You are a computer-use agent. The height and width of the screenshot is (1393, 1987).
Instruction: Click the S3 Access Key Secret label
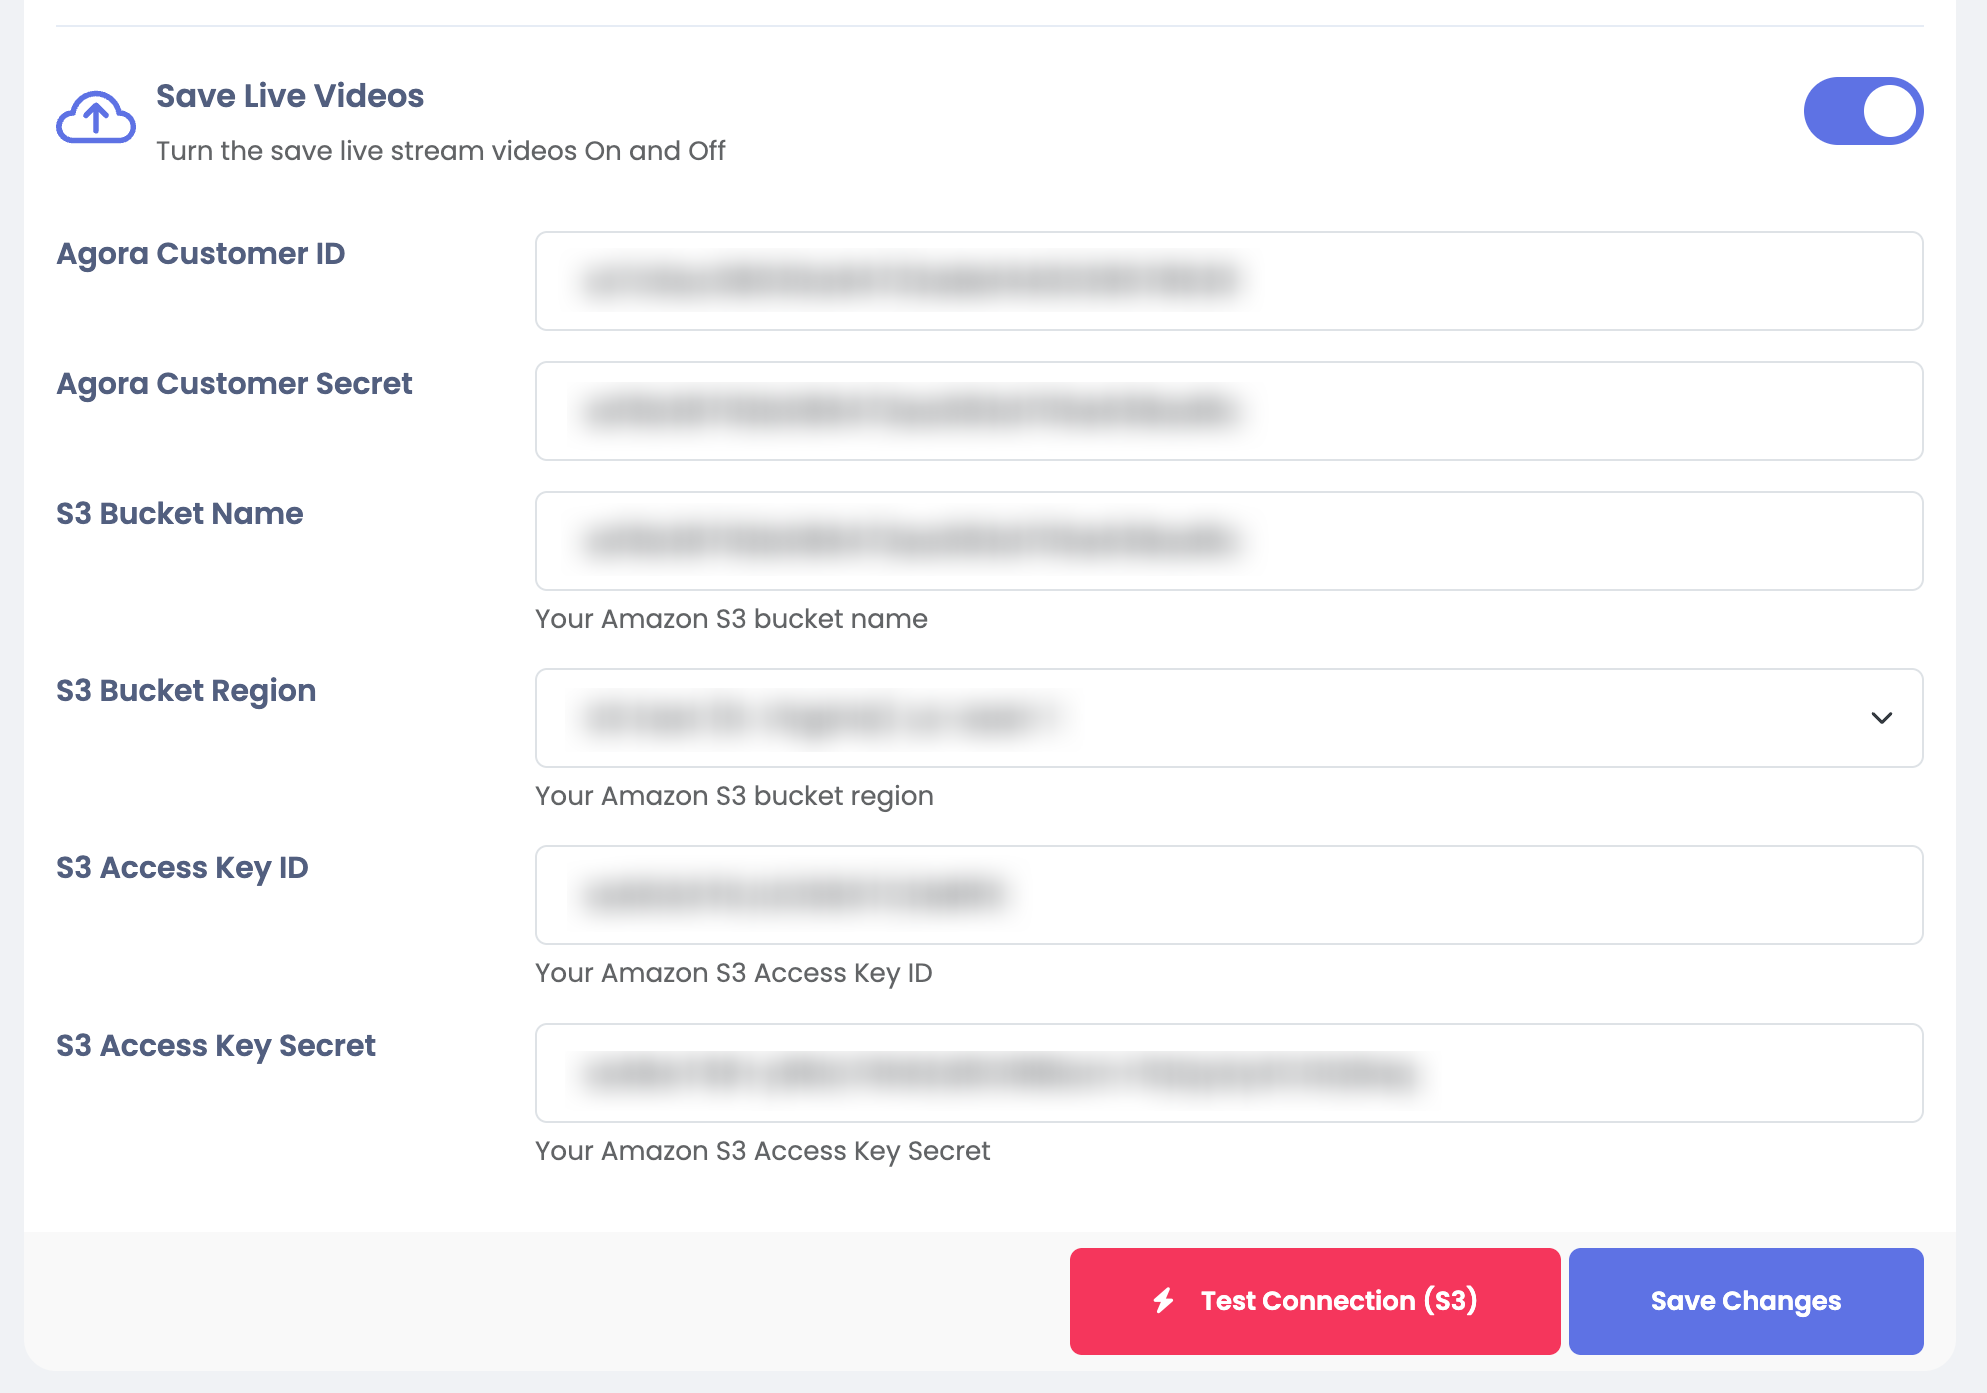coord(216,1046)
